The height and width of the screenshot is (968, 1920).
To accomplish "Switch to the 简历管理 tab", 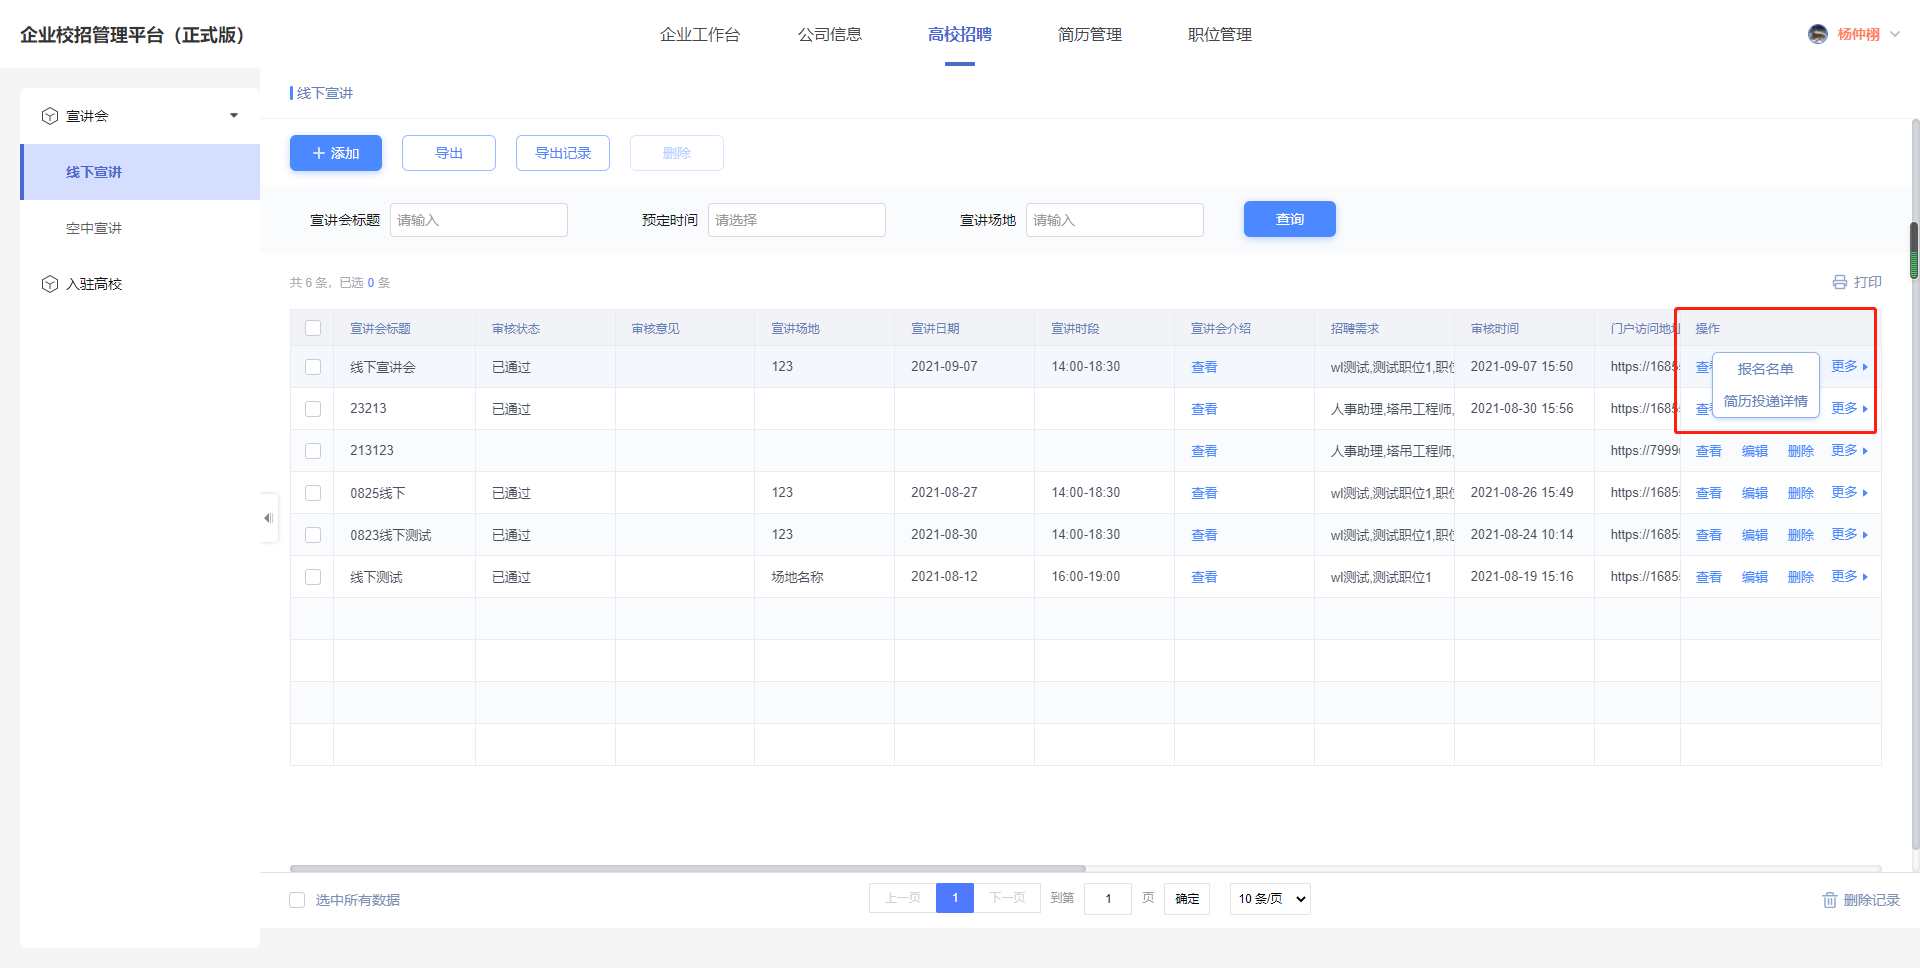I will (1089, 35).
